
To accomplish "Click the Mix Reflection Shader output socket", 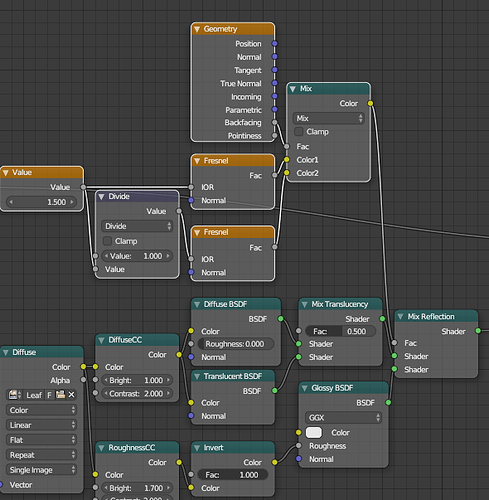I will point(478,331).
